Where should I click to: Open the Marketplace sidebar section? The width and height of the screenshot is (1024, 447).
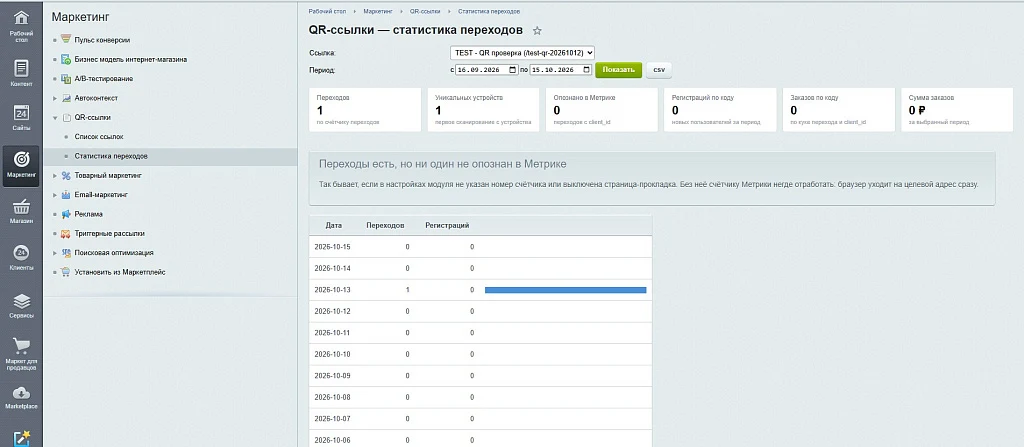(22, 397)
